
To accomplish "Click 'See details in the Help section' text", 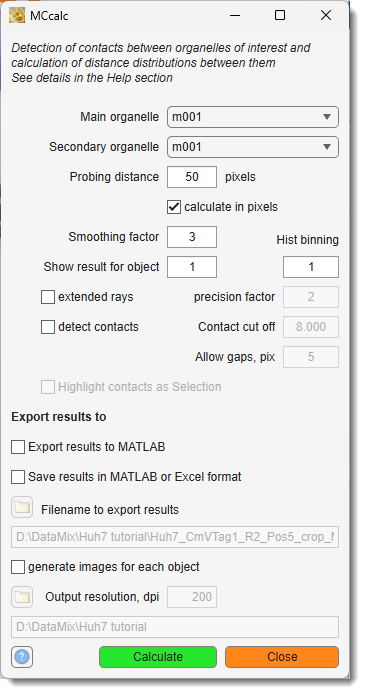I will [92, 78].
